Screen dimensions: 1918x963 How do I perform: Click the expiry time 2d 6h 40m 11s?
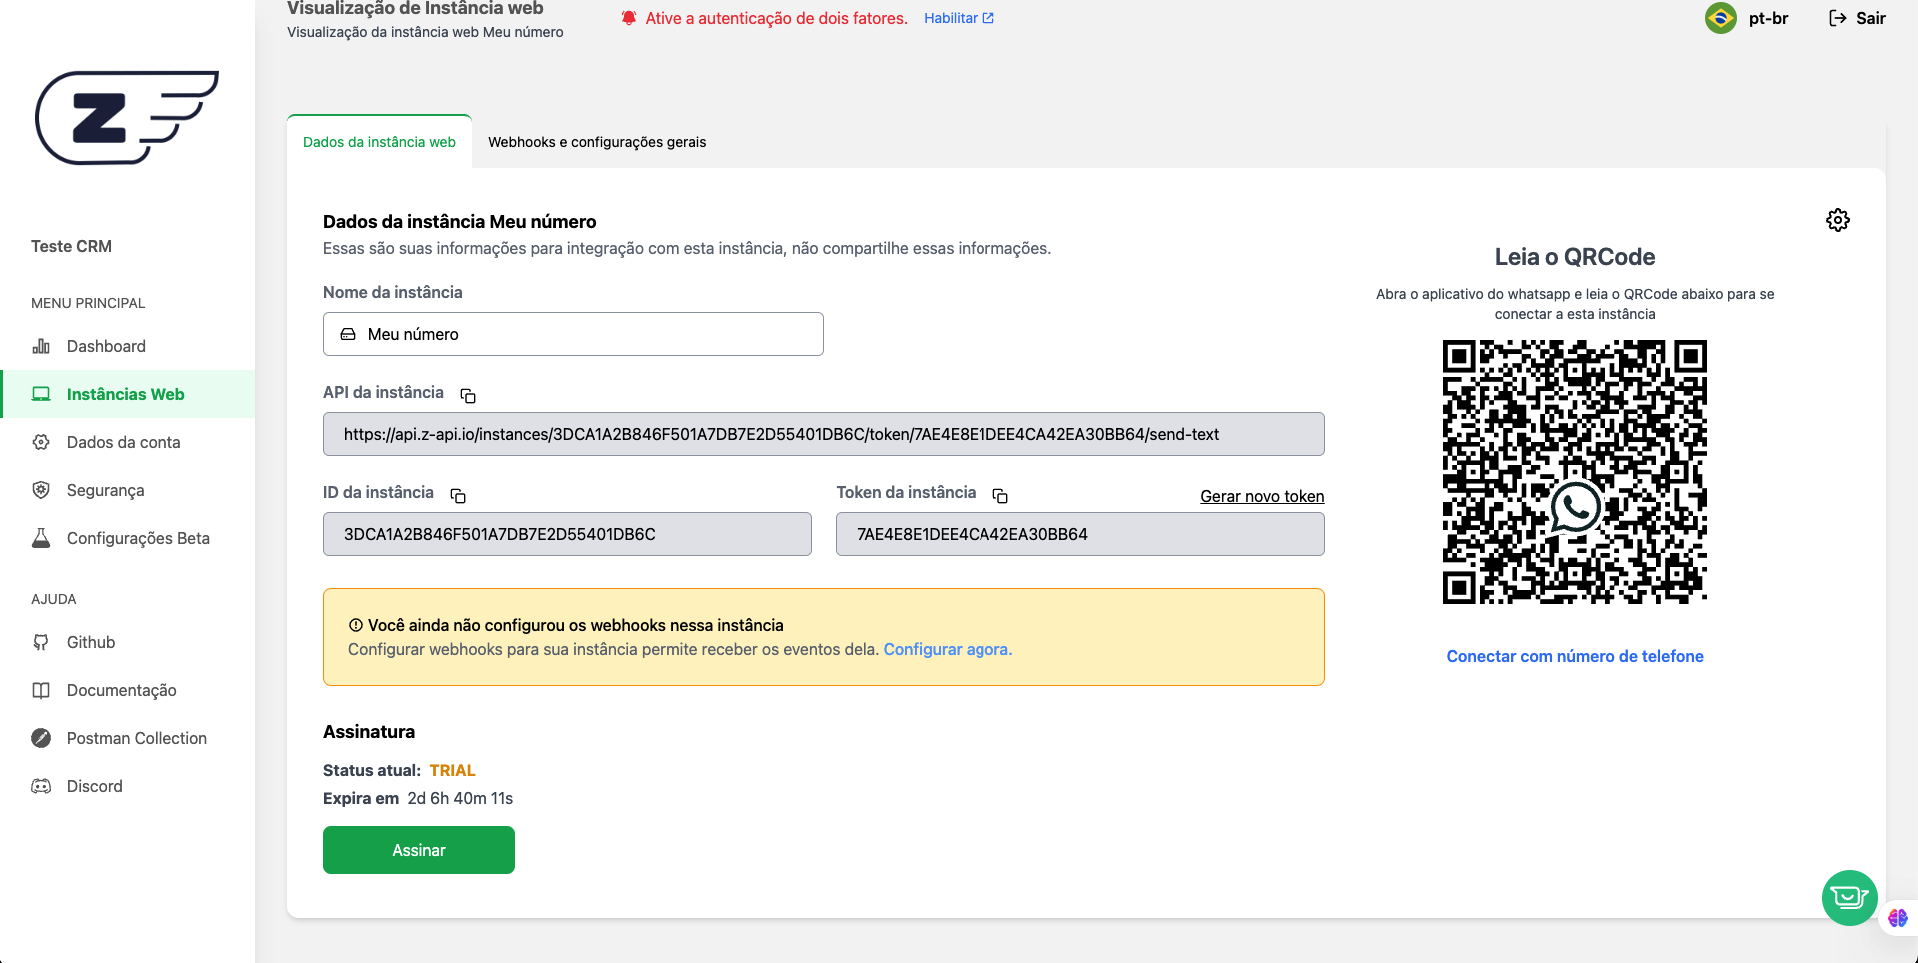coord(460,798)
